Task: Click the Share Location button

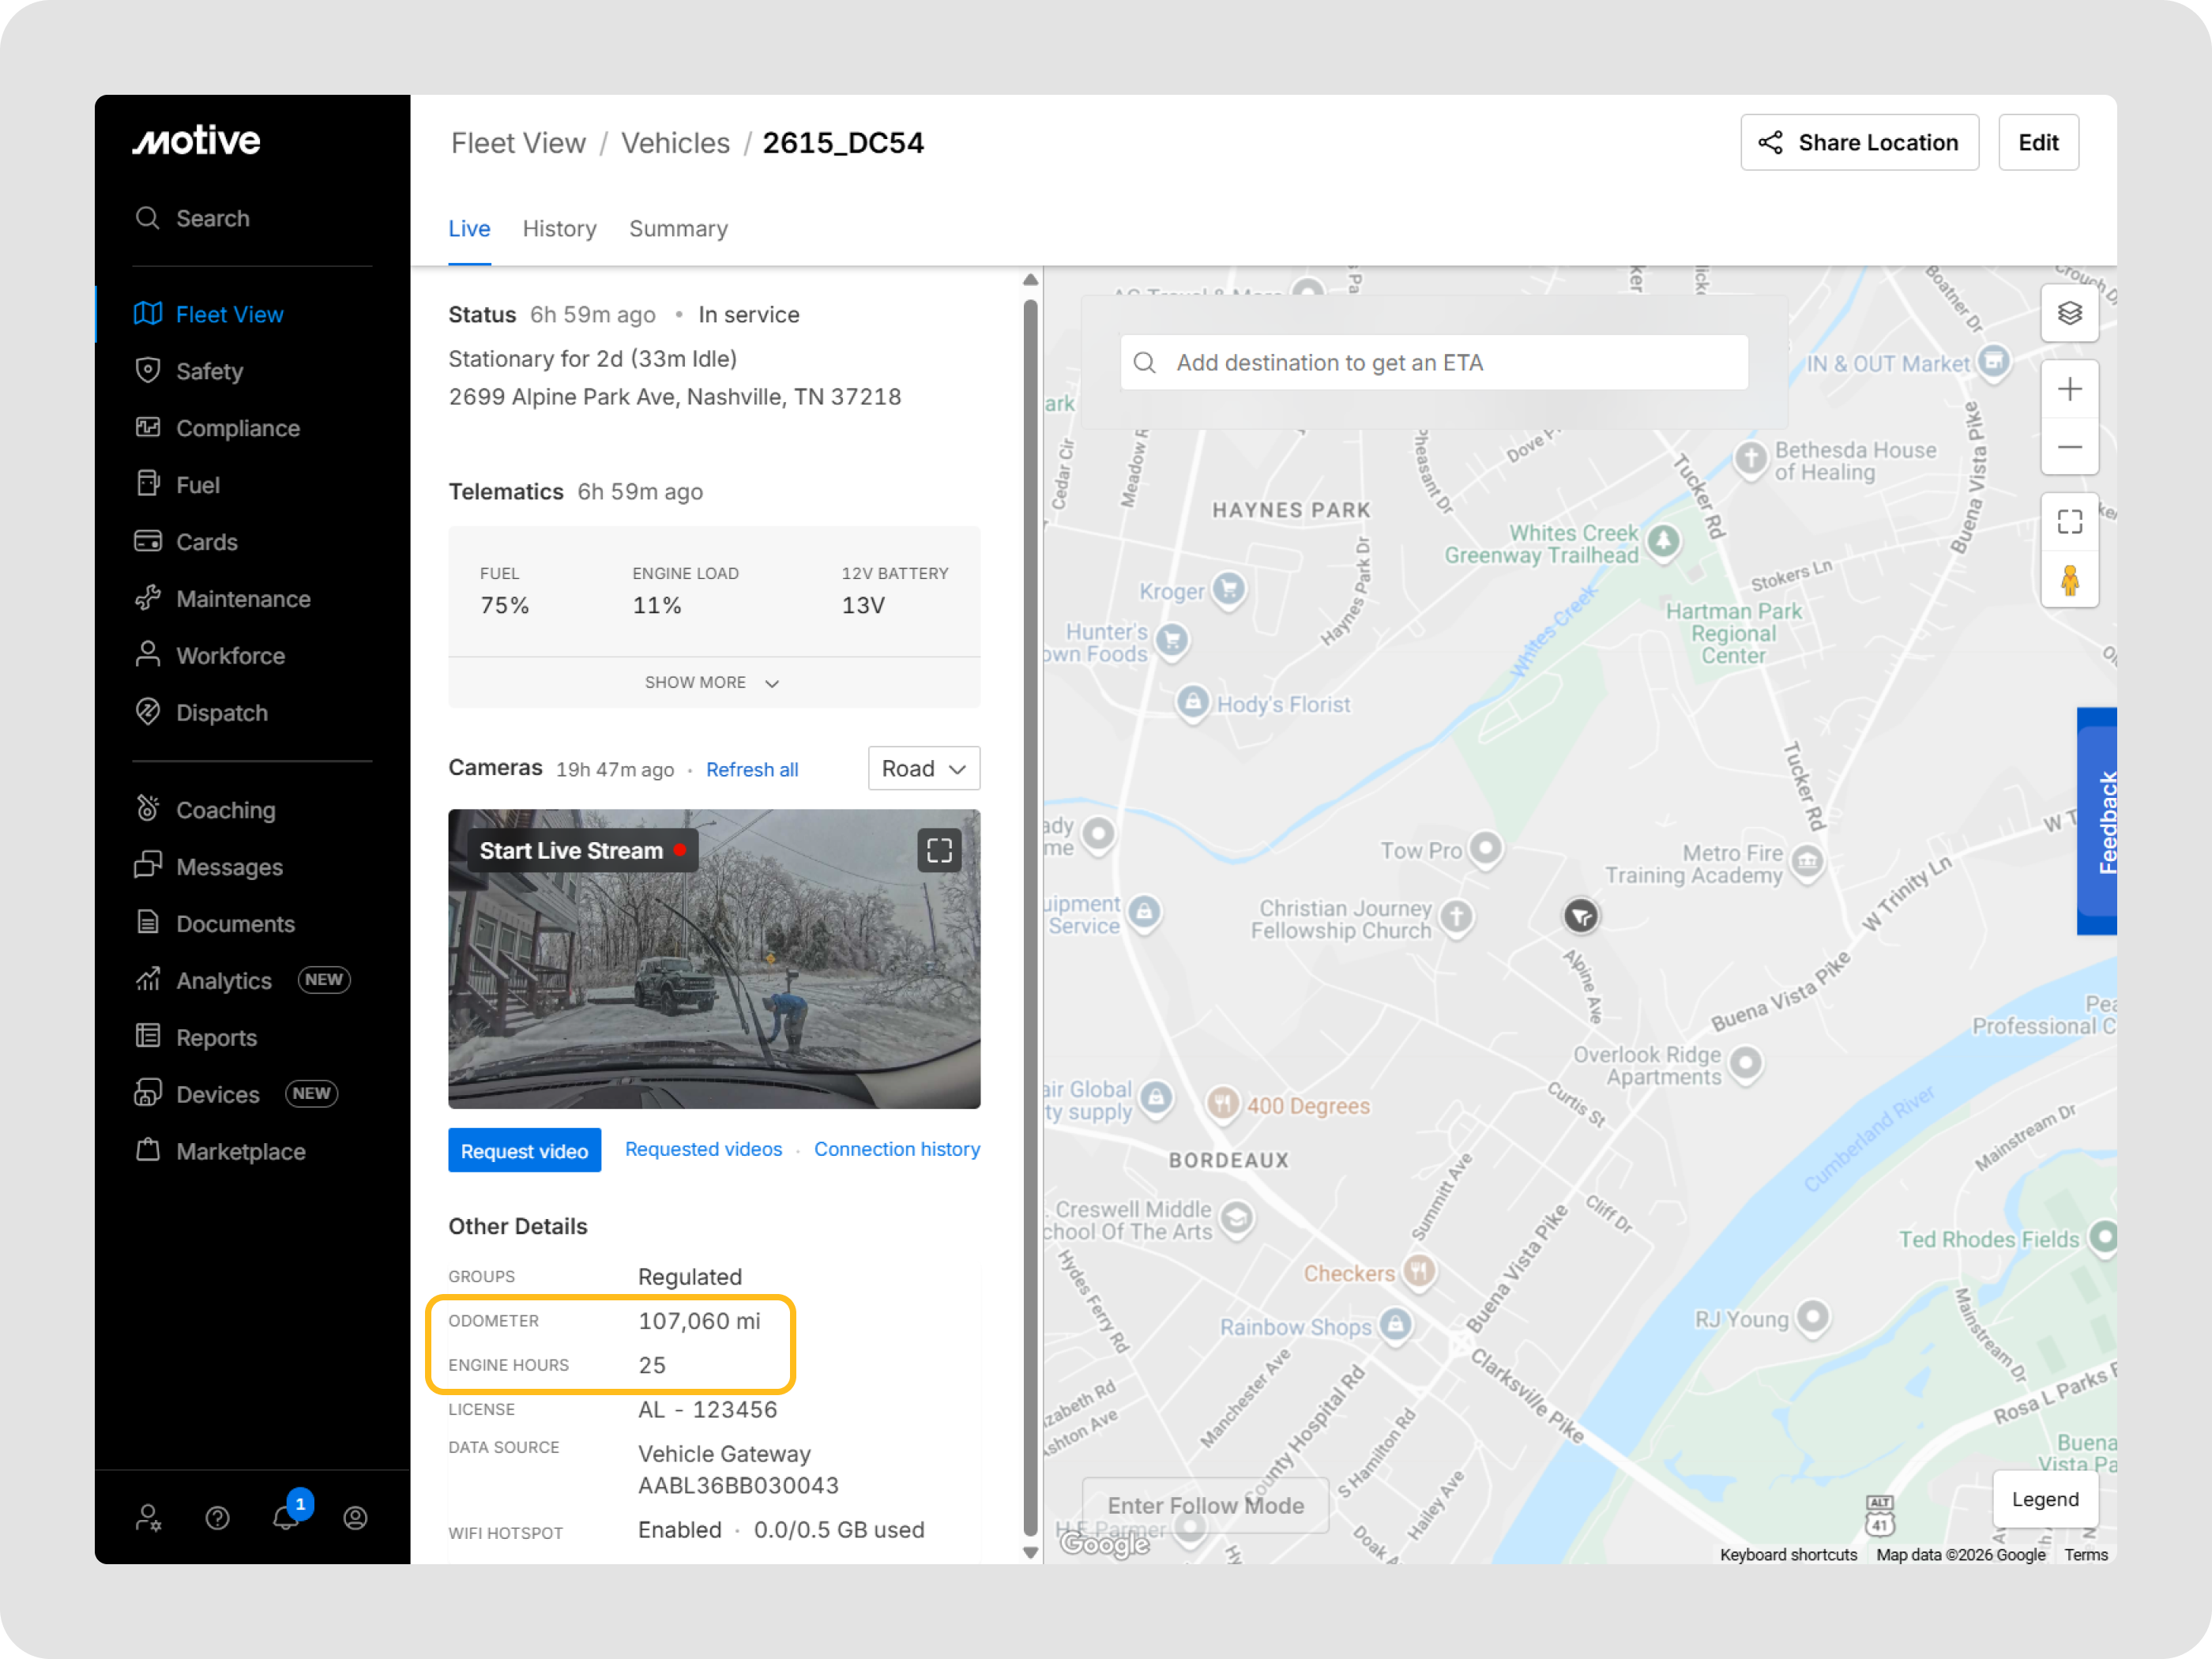Action: (x=1858, y=143)
